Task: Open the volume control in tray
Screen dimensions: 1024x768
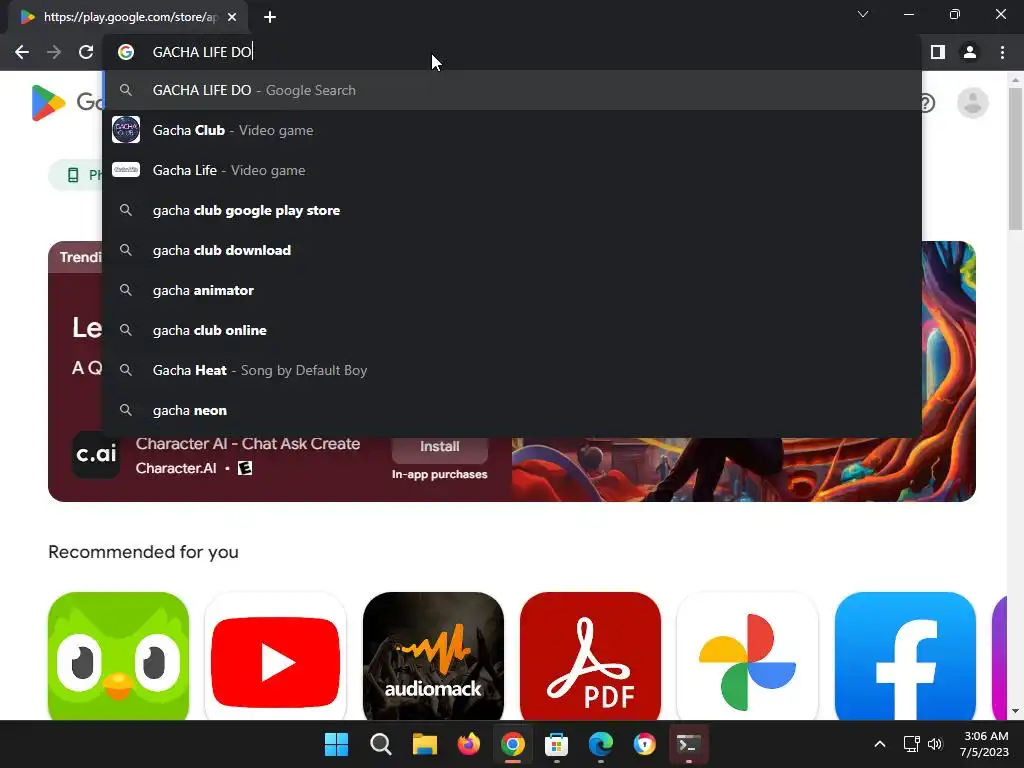Action: pos(935,744)
